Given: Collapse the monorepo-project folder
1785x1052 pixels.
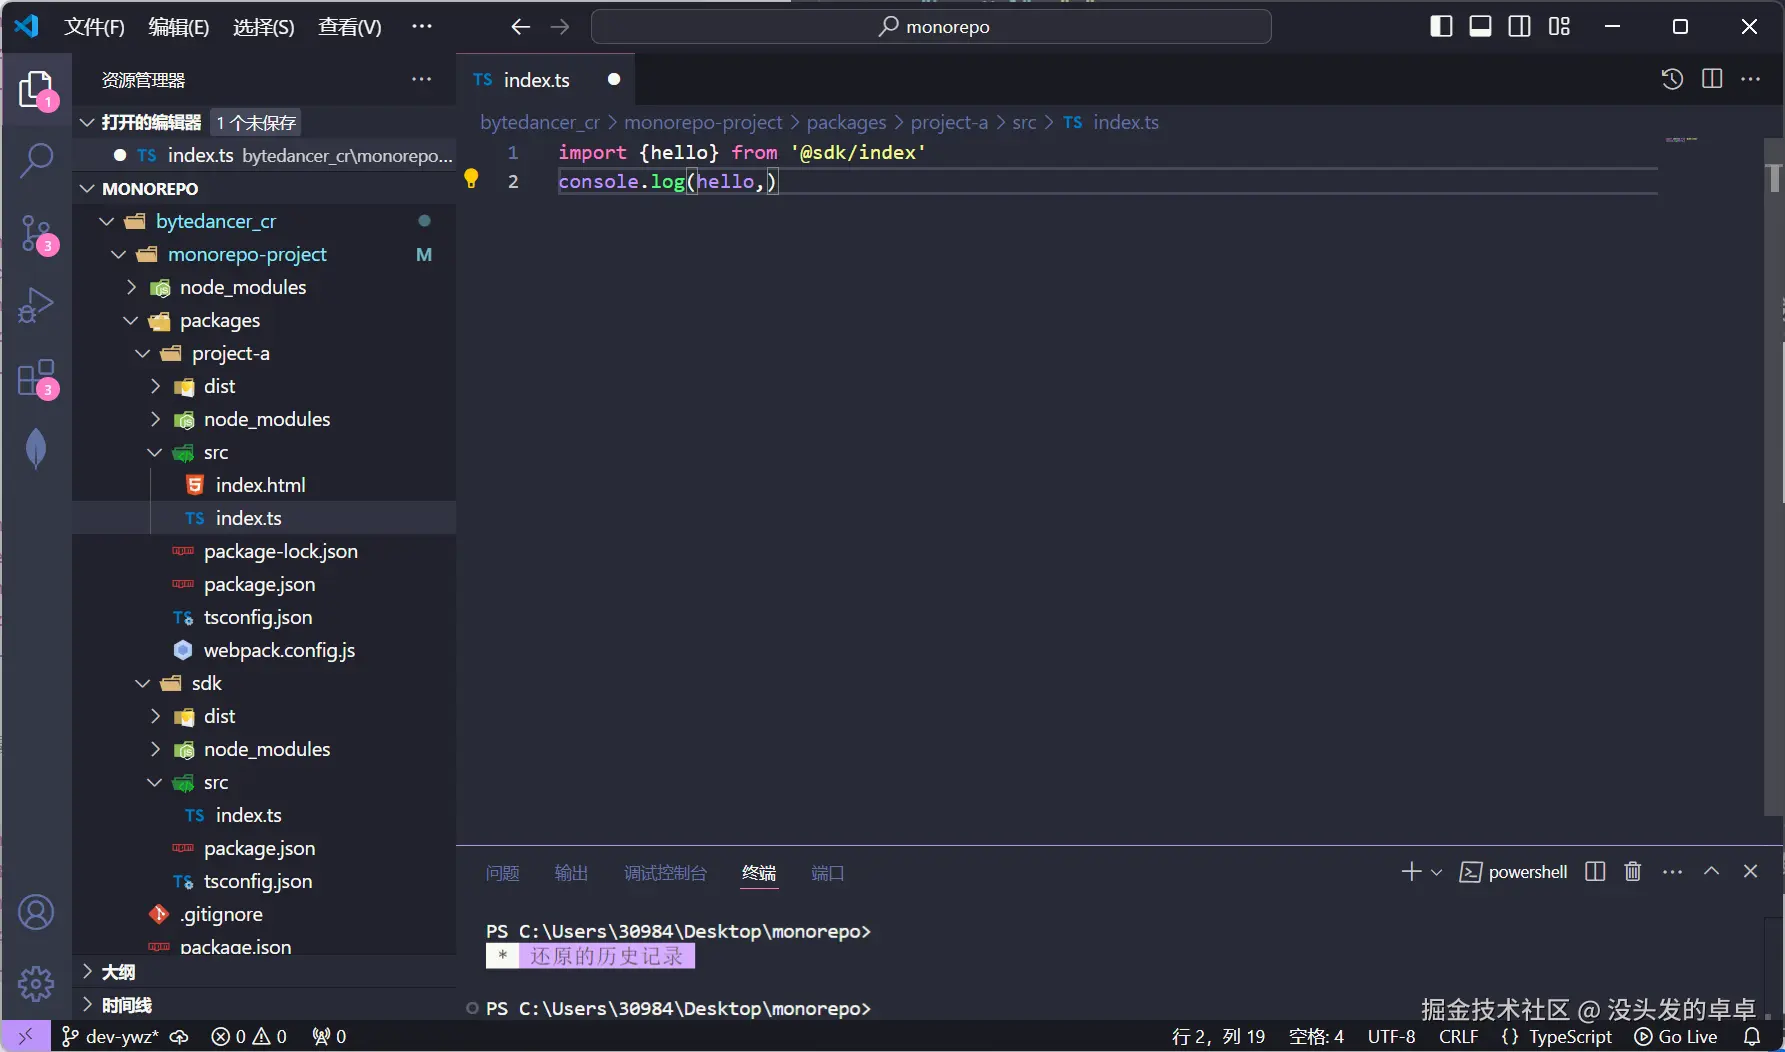Looking at the screenshot, I should pos(119,254).
